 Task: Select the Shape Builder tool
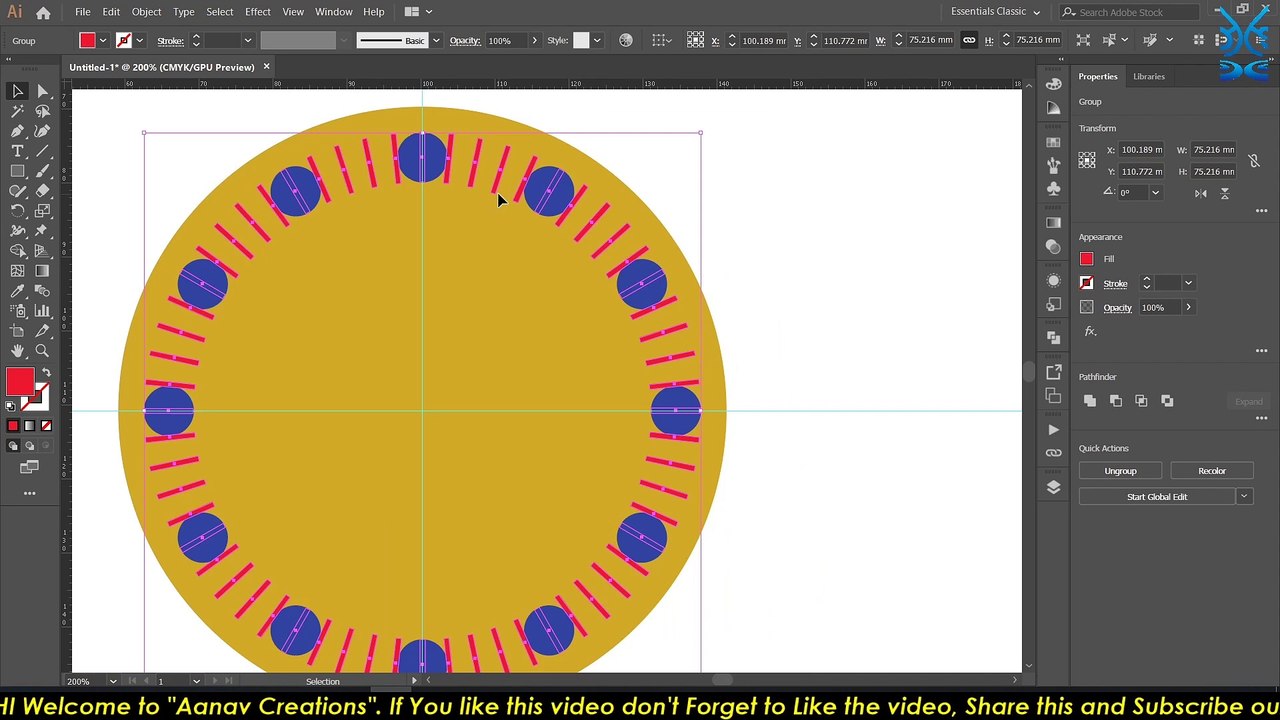tap(17, 251)
